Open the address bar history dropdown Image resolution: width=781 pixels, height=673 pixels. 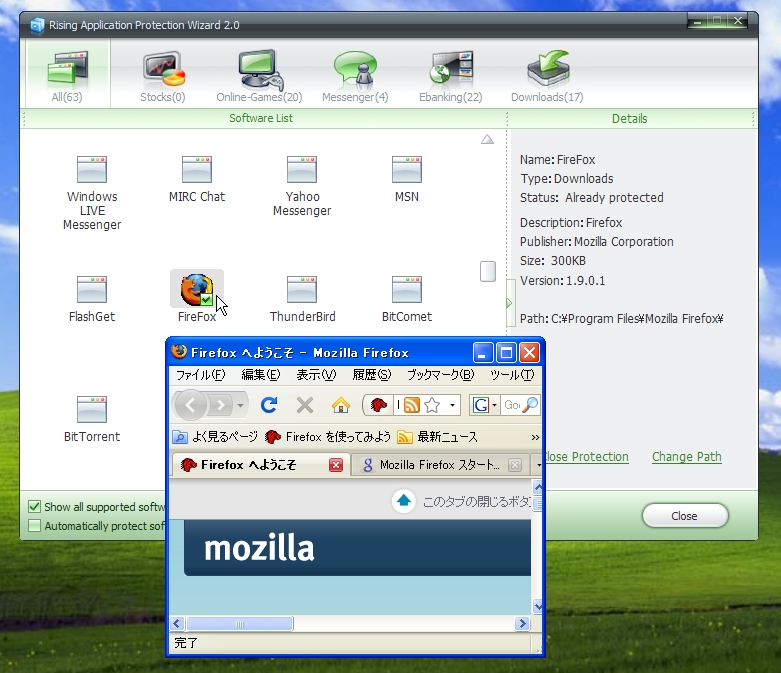(x=452, y=405)
